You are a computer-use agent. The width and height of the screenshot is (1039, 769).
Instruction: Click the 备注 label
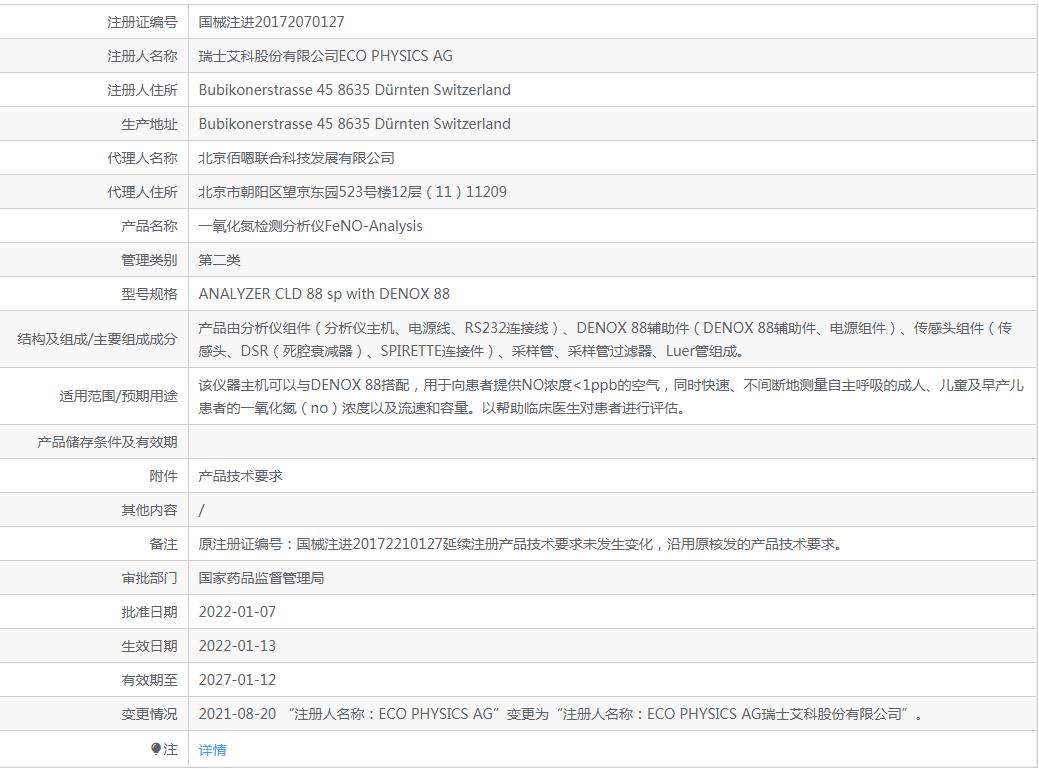163,544
